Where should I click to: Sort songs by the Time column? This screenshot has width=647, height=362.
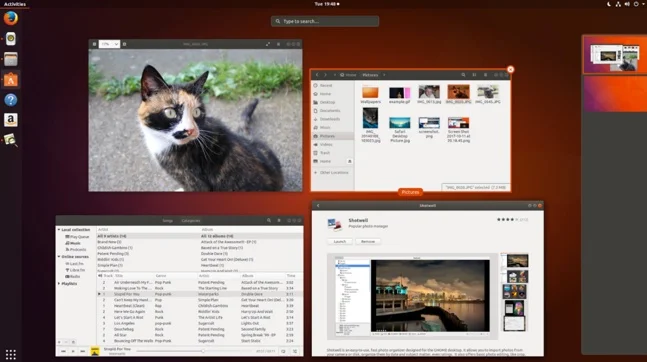click(x=291, y=276)
